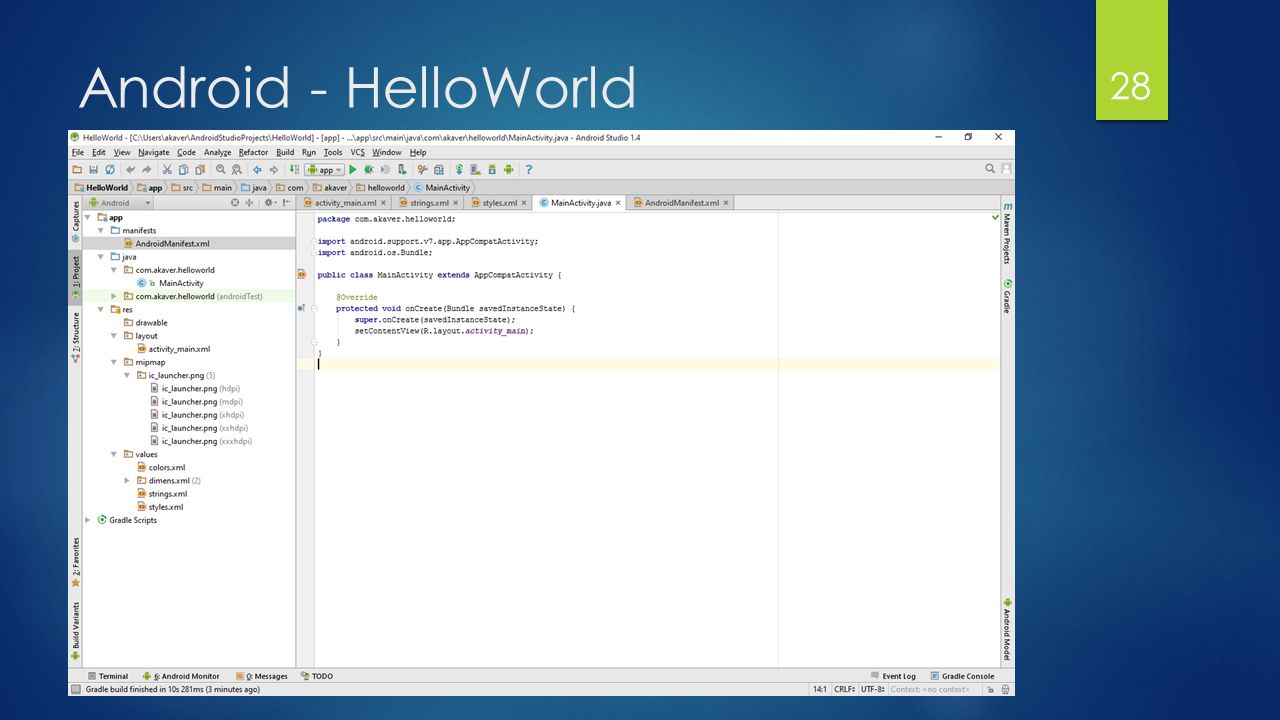Open the Refactor menu
This screenshot has width=1280, height=720.
(253, 152)
